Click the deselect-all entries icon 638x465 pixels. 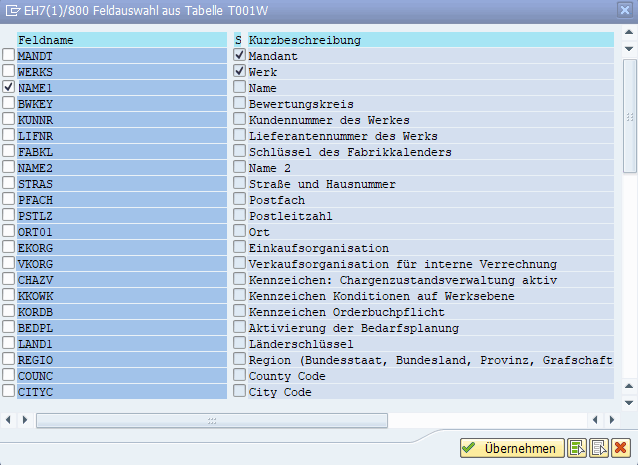(599, 448)
